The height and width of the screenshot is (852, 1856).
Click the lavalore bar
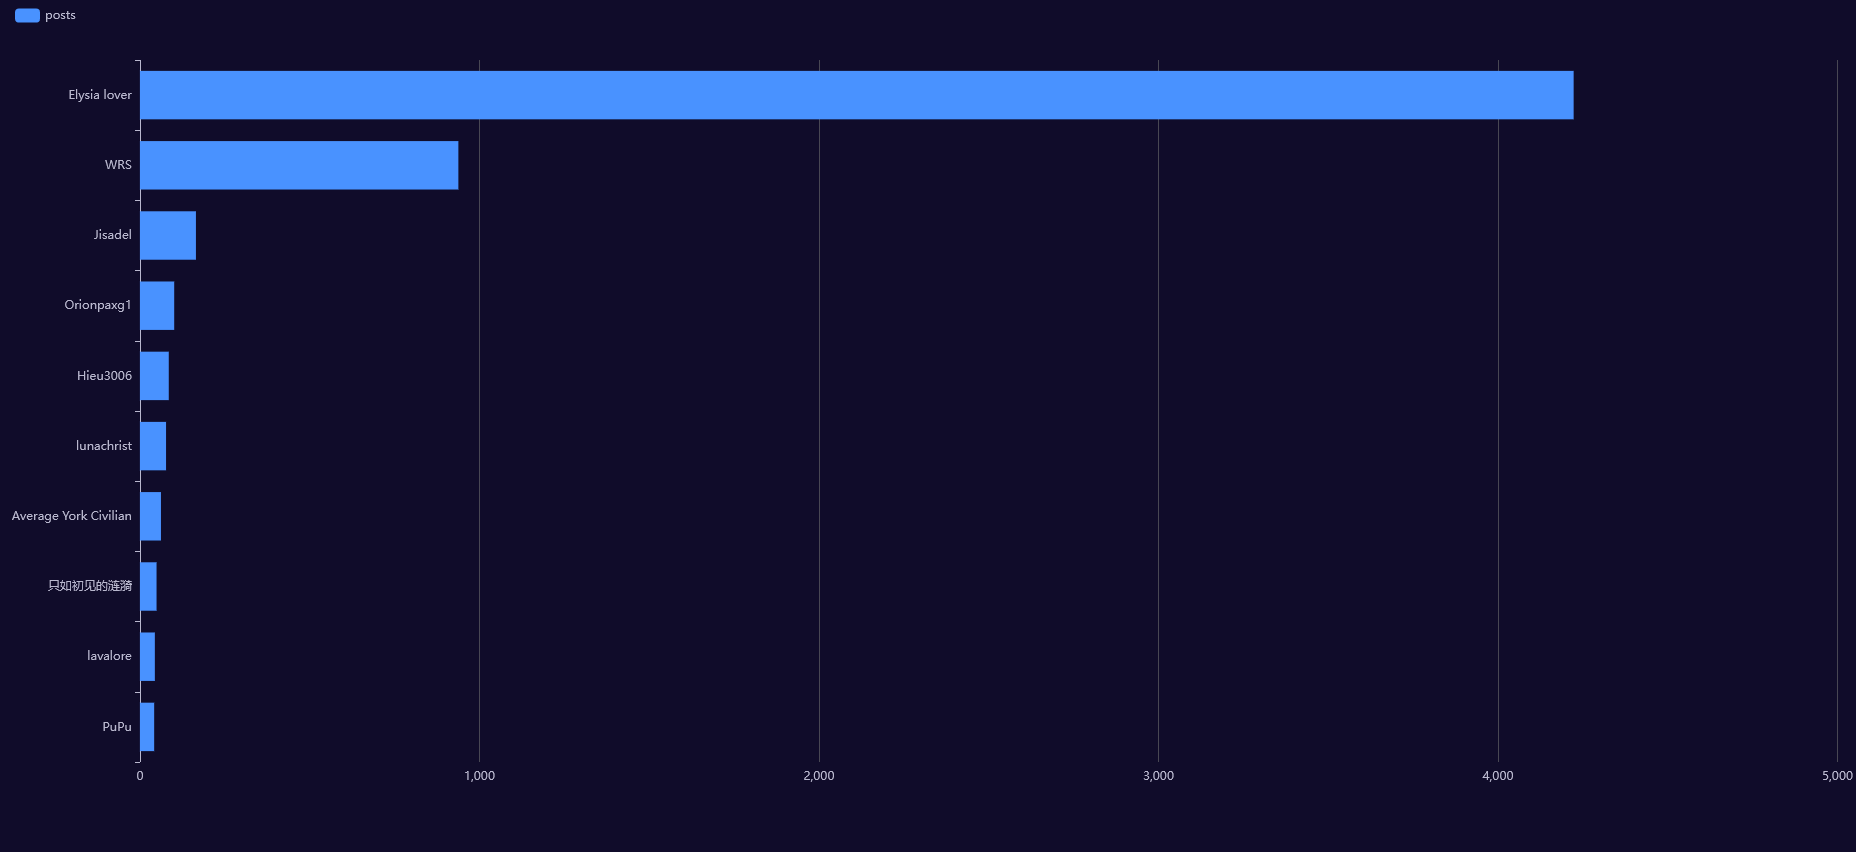(x=147, y=656)
